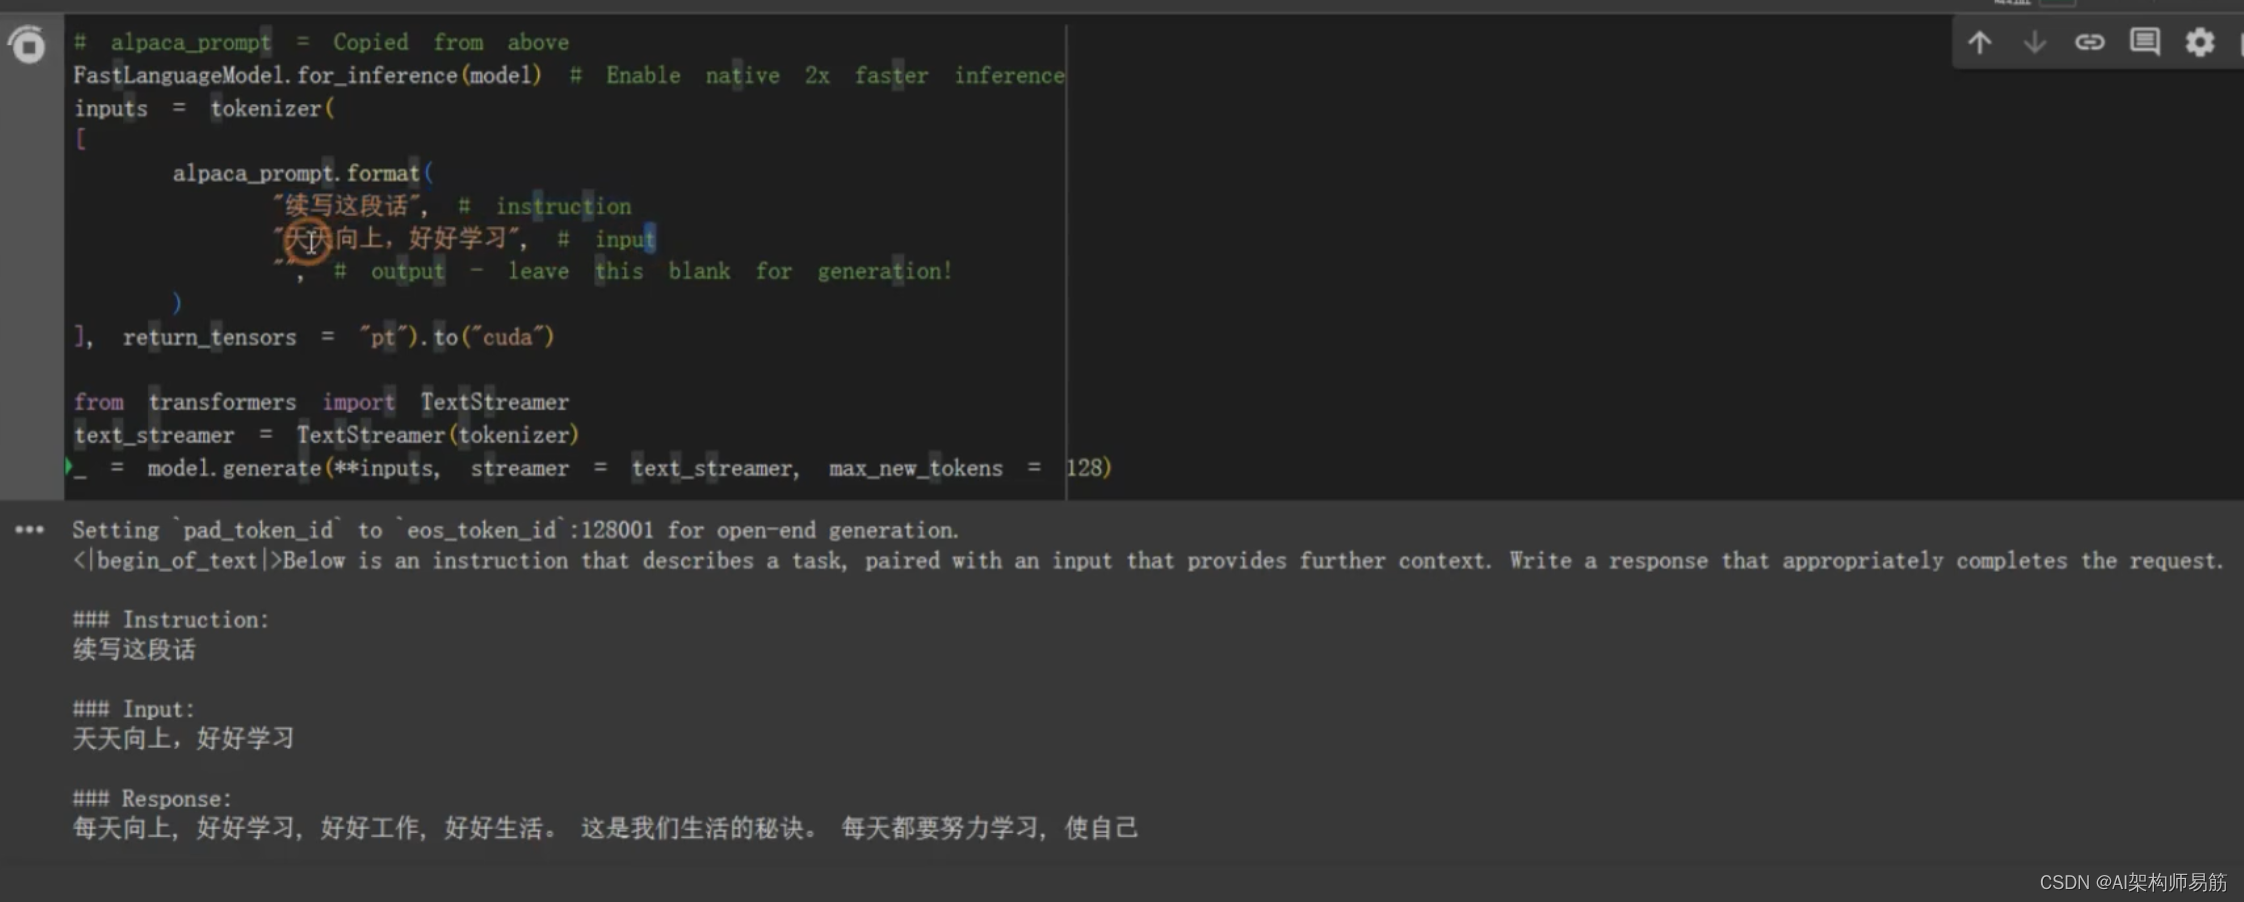2244x902 pixels.
Task: Add a comment to this cell
Action: (x=2144, y=42)
